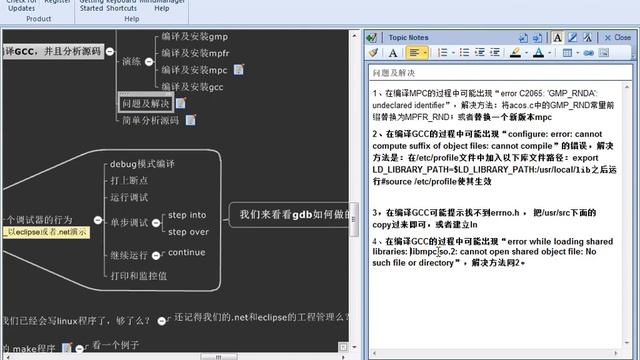Click the highlighted text alignment button
Viewport: 640px width, 360px height.
pyautogui.click(x=414, y=53)
